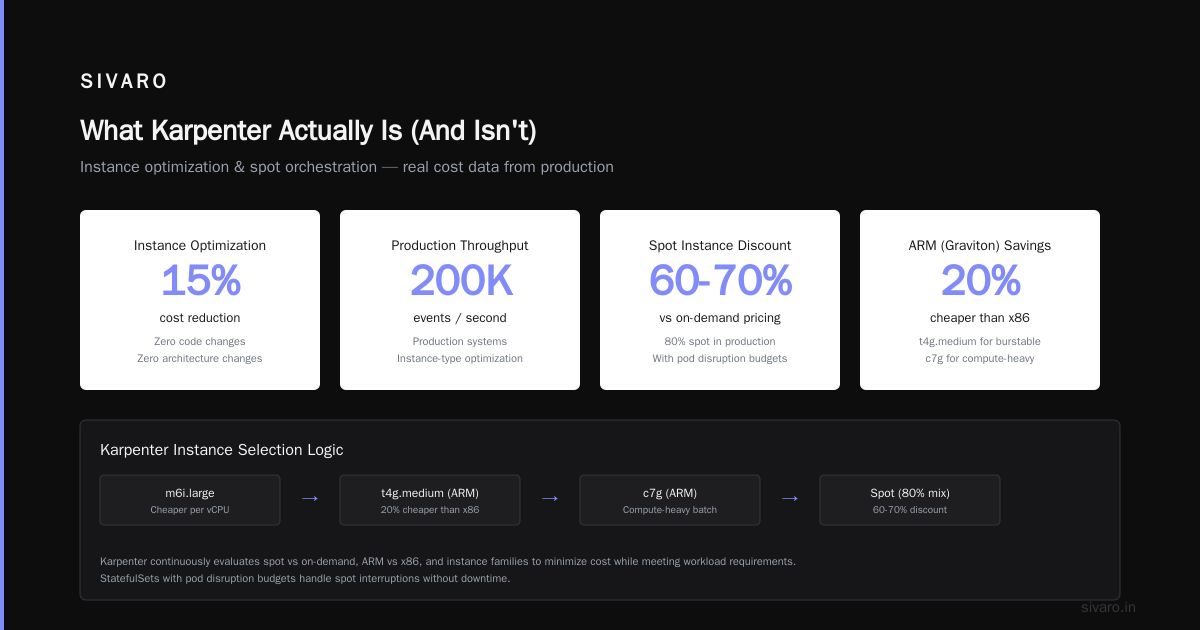Click the c7g (ARM) step label
The image size is (1200, 630).
[670, 493]
